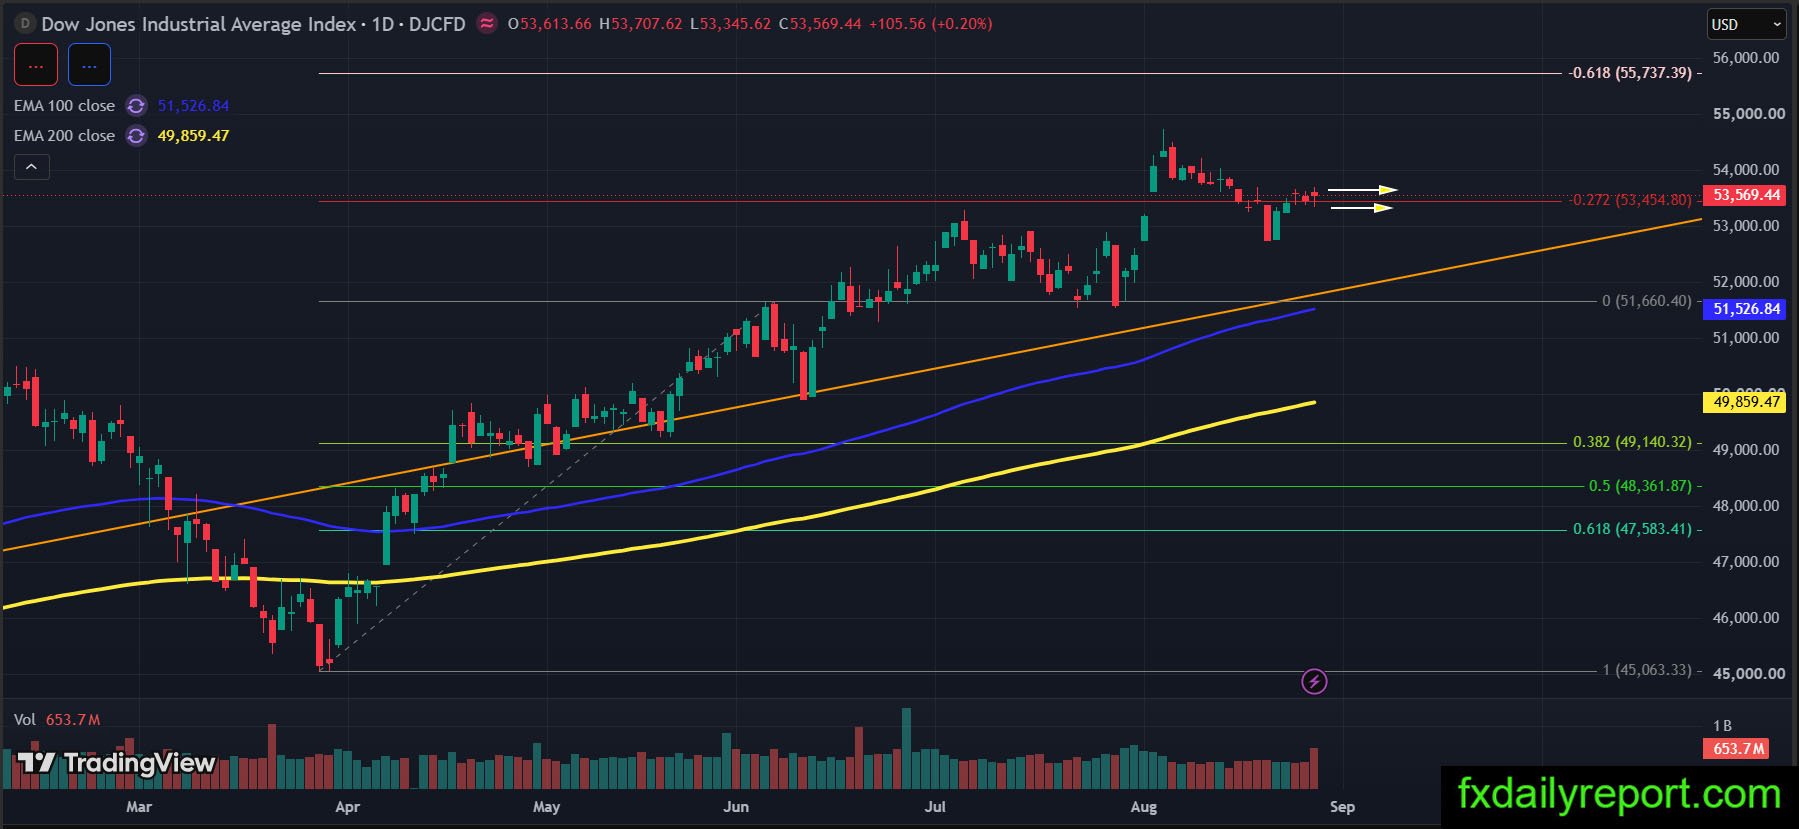Click the blue EMA 100 price tag on axis
Image resolution: width=1799 pixels, height=829 pixels.
click(1746, 309)
